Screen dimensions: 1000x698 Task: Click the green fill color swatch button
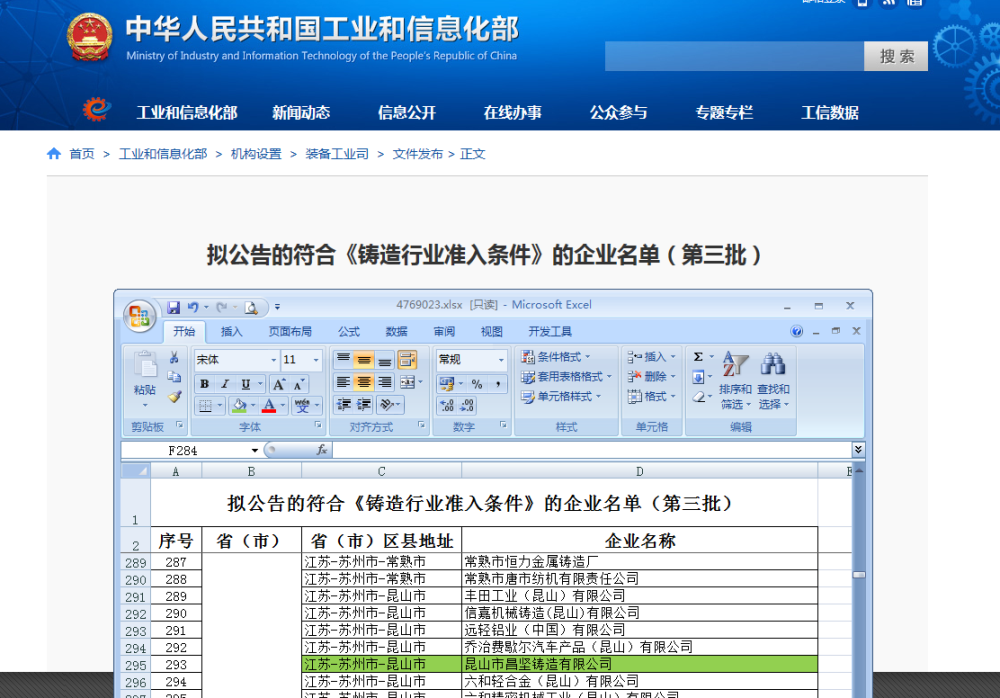point(239,405)
